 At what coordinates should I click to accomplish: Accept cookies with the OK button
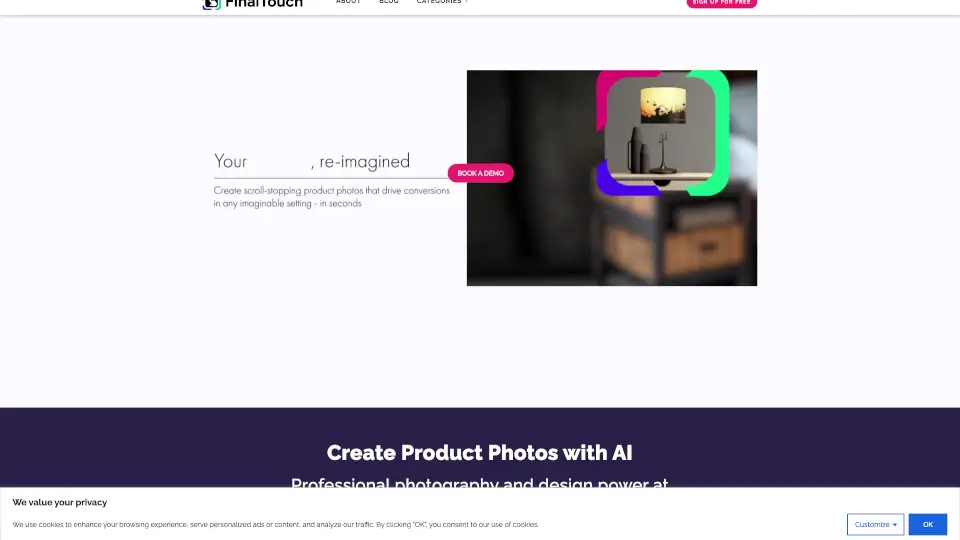click(x=928, y=525)
